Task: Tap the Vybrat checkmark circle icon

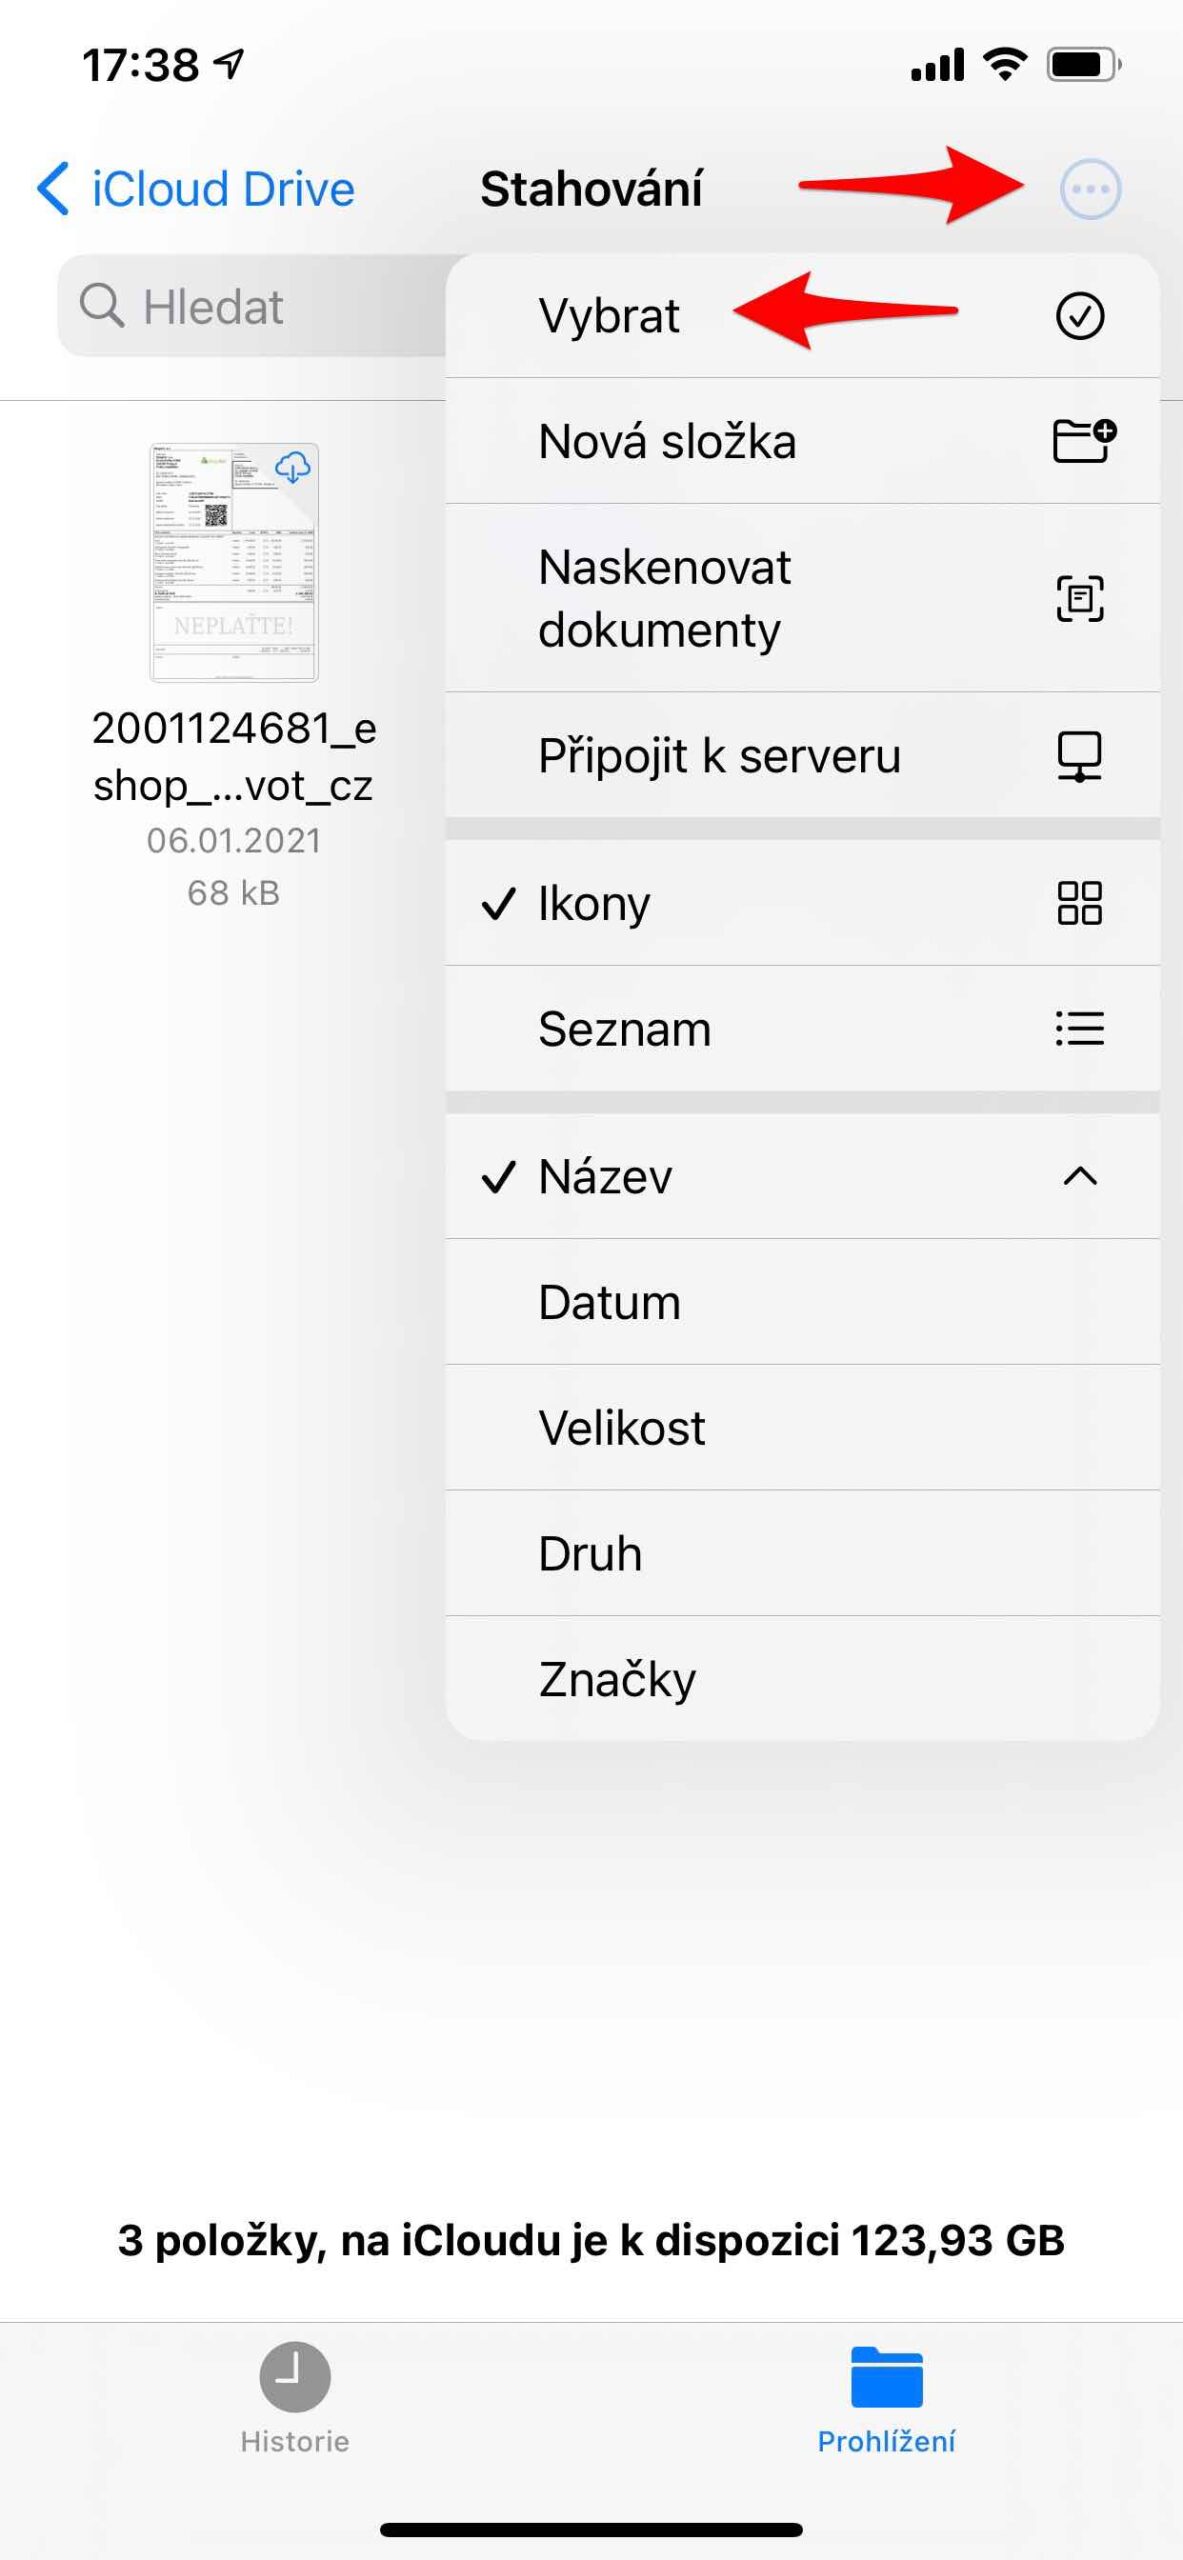Action: coord(1079,316)
